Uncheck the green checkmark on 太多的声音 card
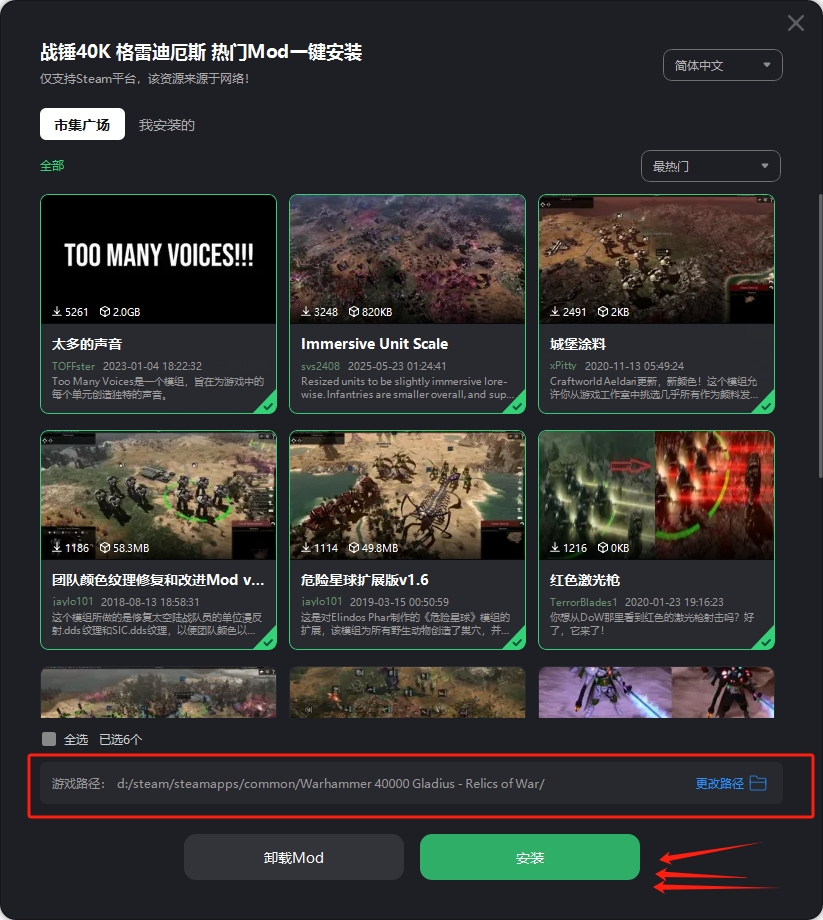This screenshot has width=823, height=920. point(267,405)
